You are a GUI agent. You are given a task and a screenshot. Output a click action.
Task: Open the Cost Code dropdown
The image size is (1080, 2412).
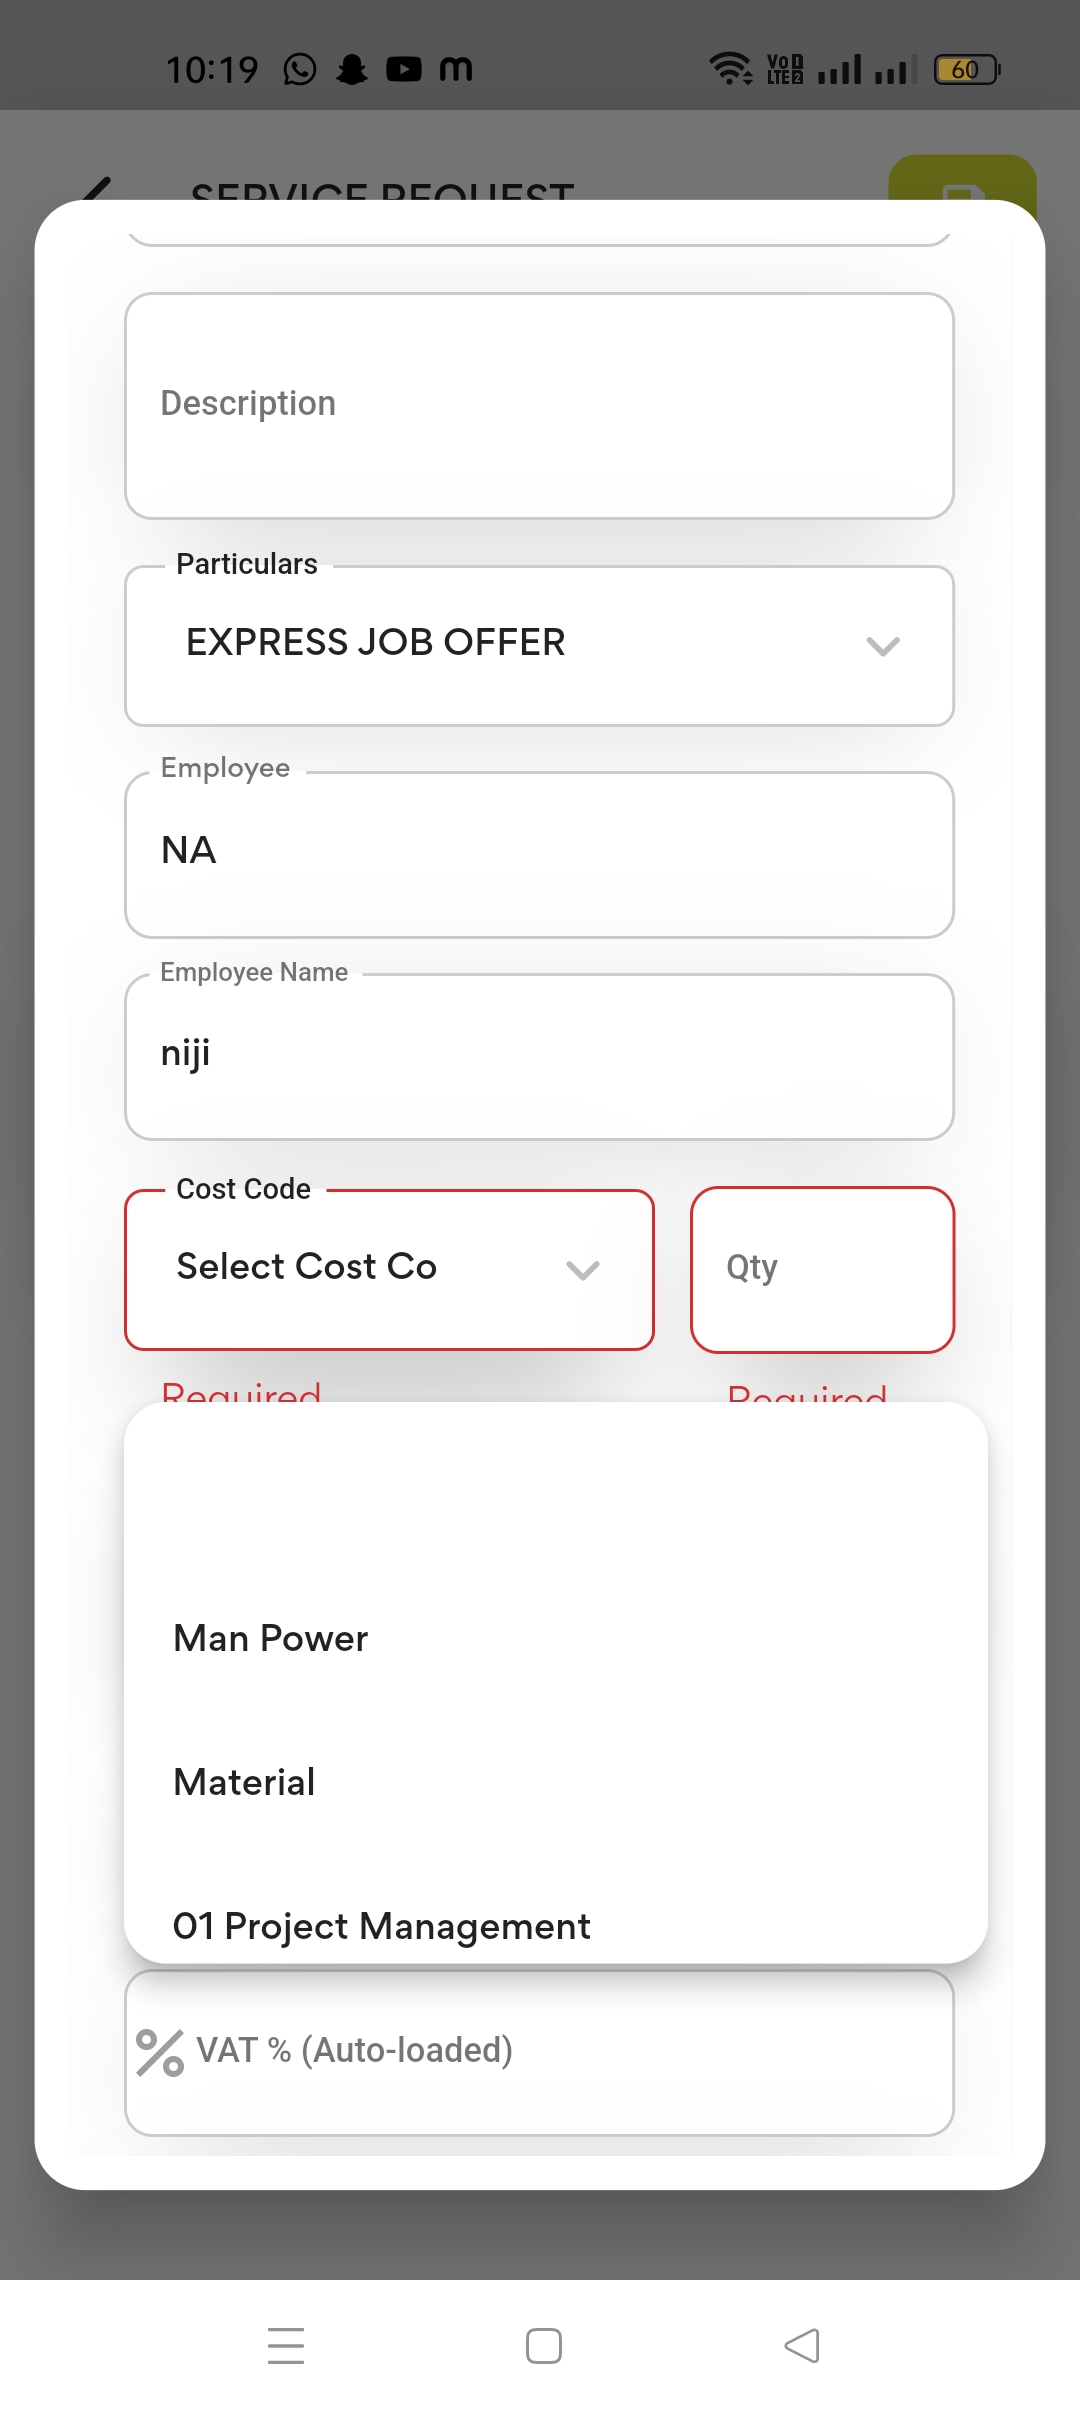(389, 1268)
